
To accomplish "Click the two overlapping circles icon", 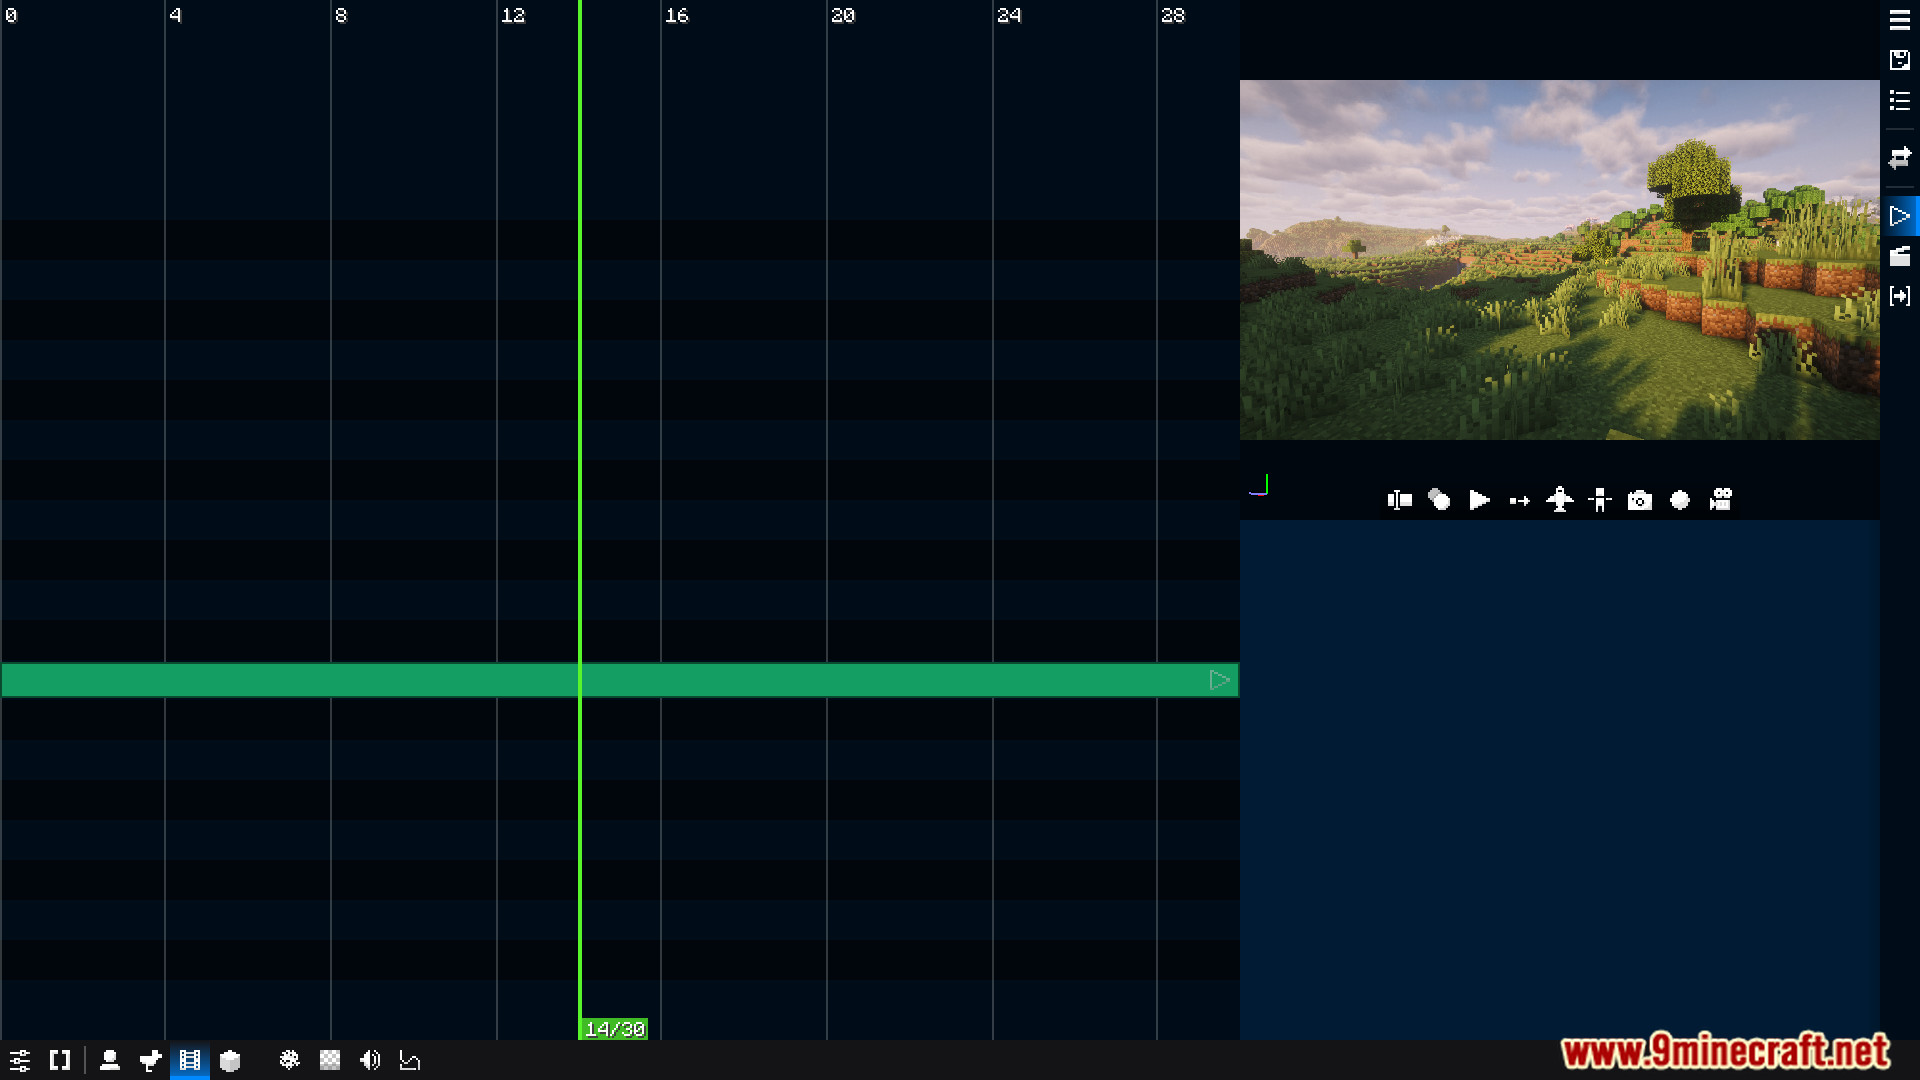I will point(1439,500).
